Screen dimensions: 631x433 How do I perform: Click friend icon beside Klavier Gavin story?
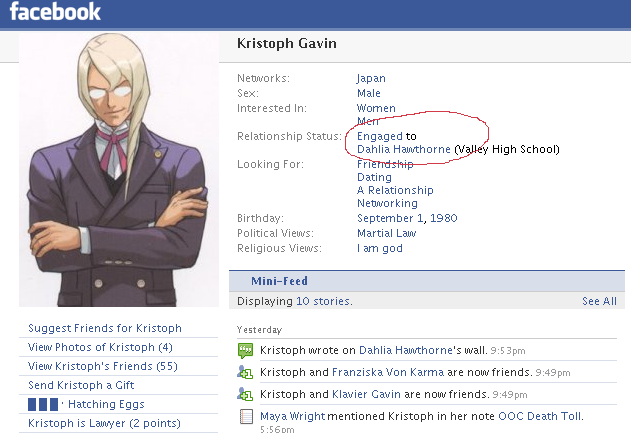(245, 394)
